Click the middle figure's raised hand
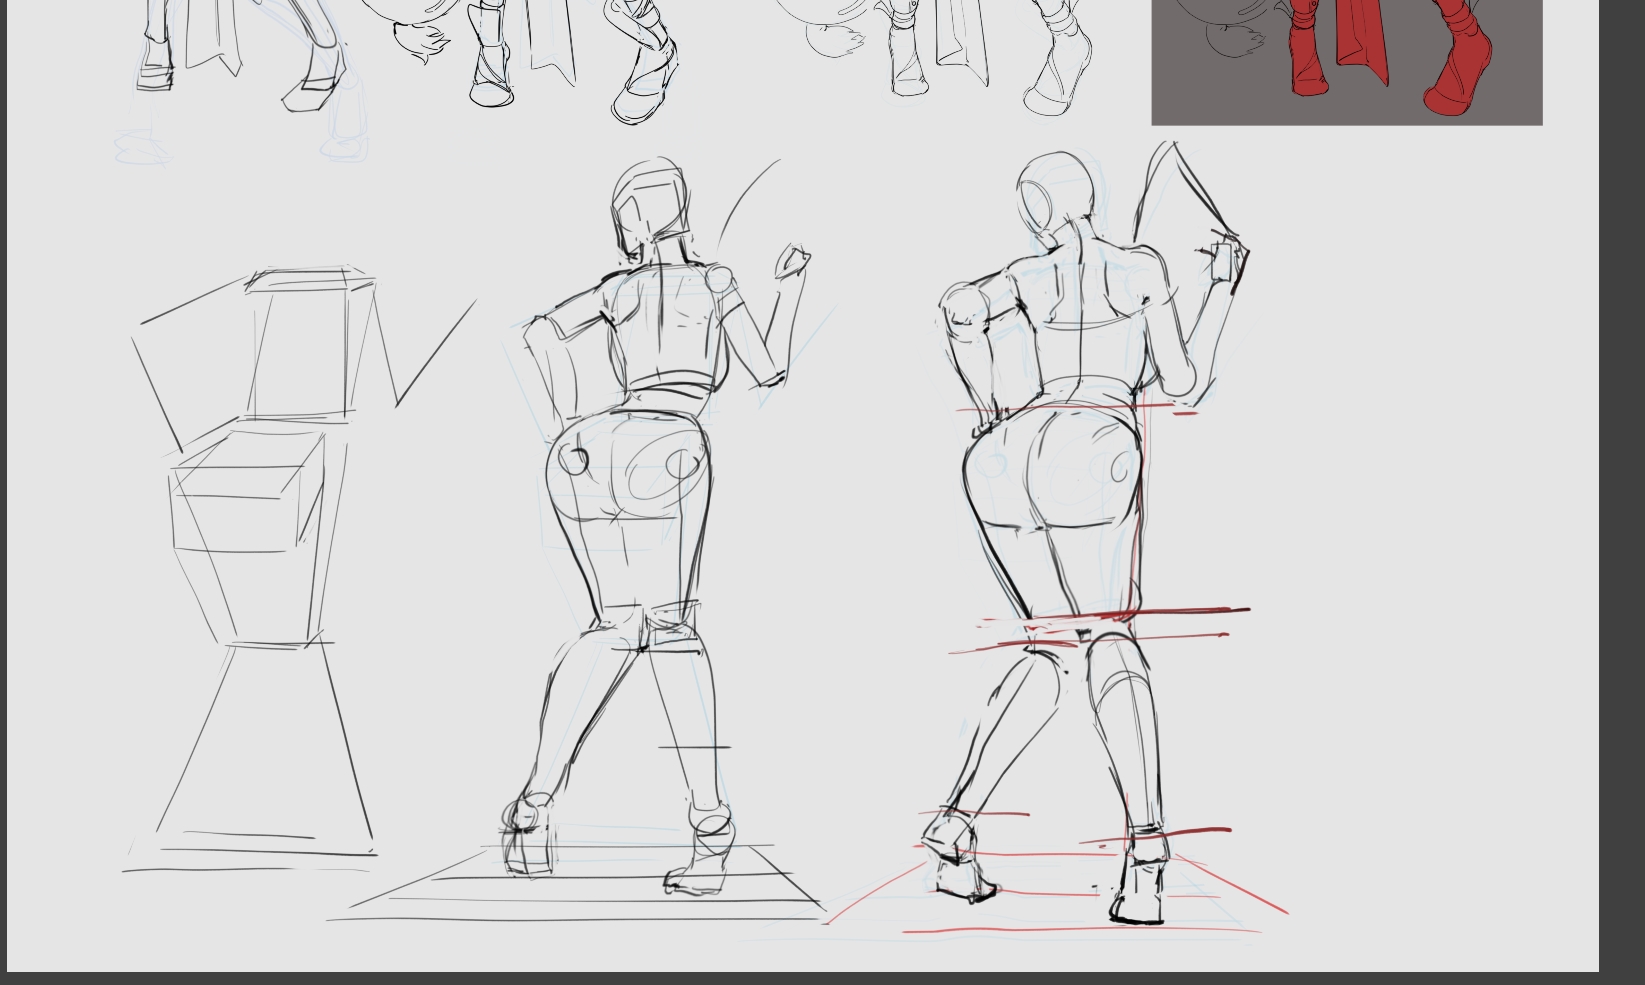Image resolution: width=1645 pixels, height=985 pixels. 793,262
